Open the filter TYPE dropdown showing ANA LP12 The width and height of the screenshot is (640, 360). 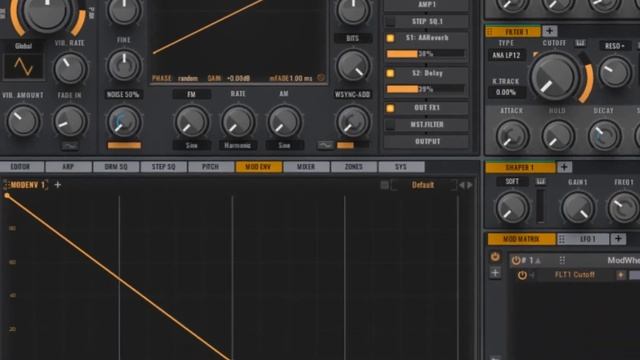506,55
